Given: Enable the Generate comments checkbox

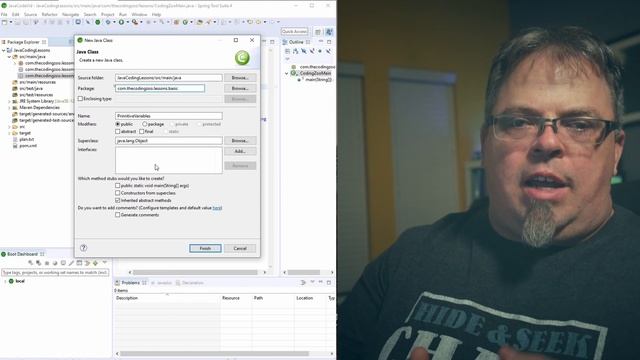Looking at the screenshot, I should tap(118, 215).
